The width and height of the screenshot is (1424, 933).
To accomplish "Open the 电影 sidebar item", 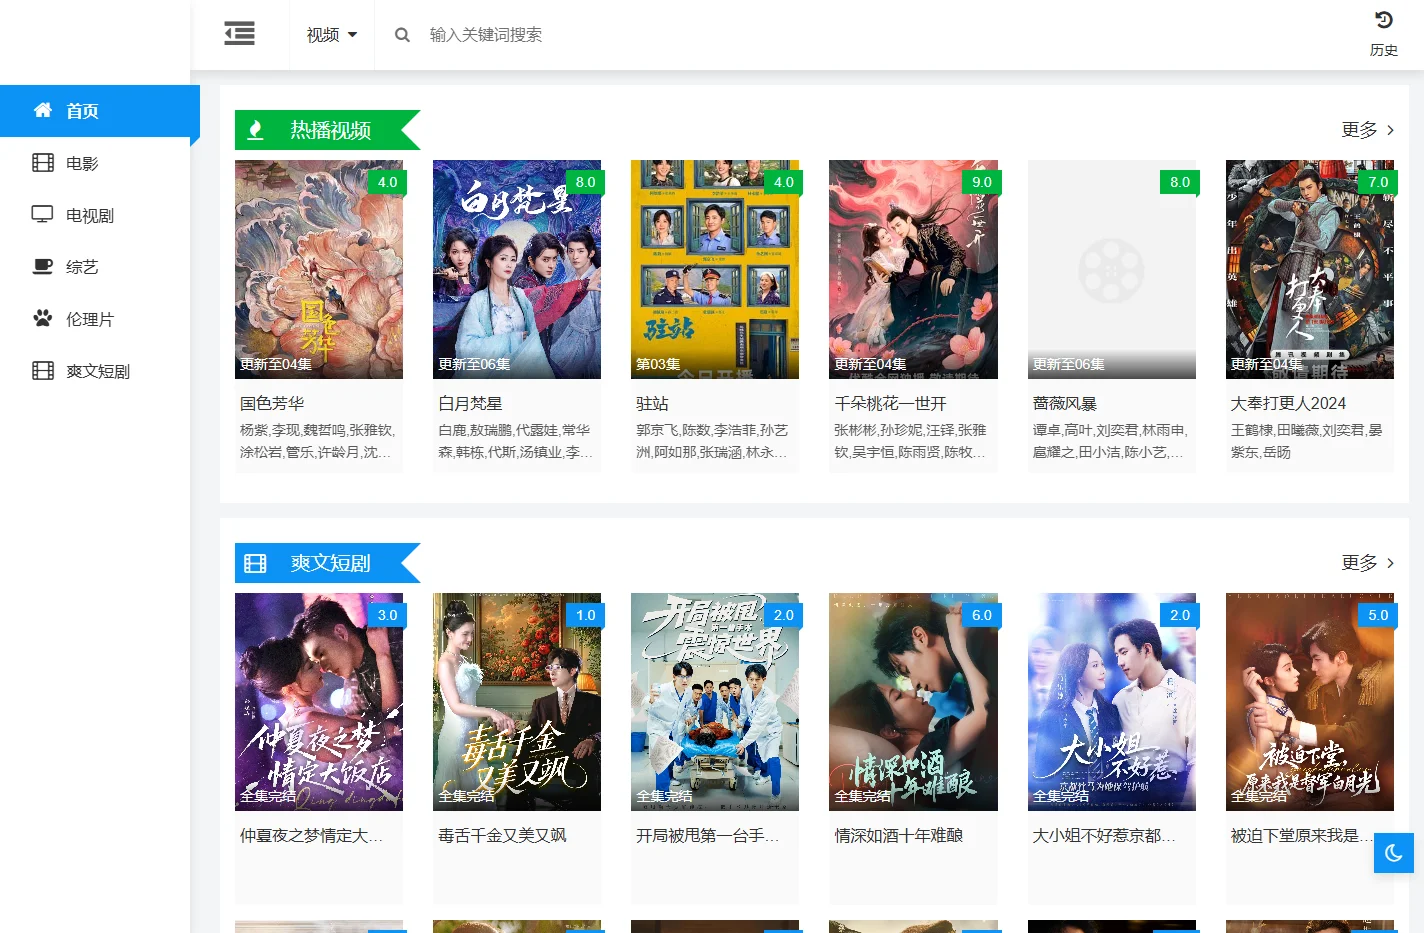I will tap(95, 163).
